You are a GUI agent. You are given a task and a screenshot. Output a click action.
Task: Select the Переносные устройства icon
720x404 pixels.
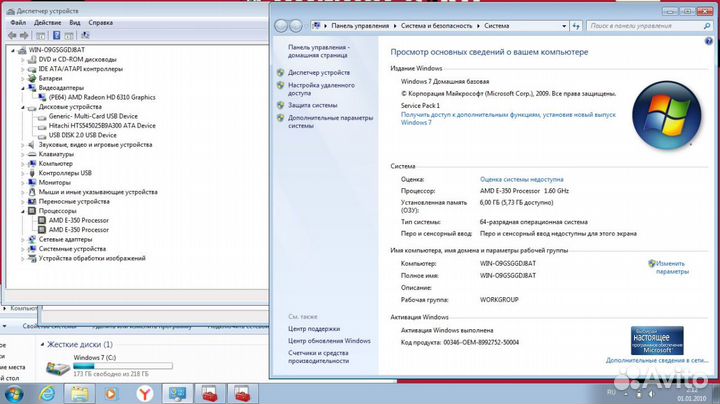tap(32, 202)
